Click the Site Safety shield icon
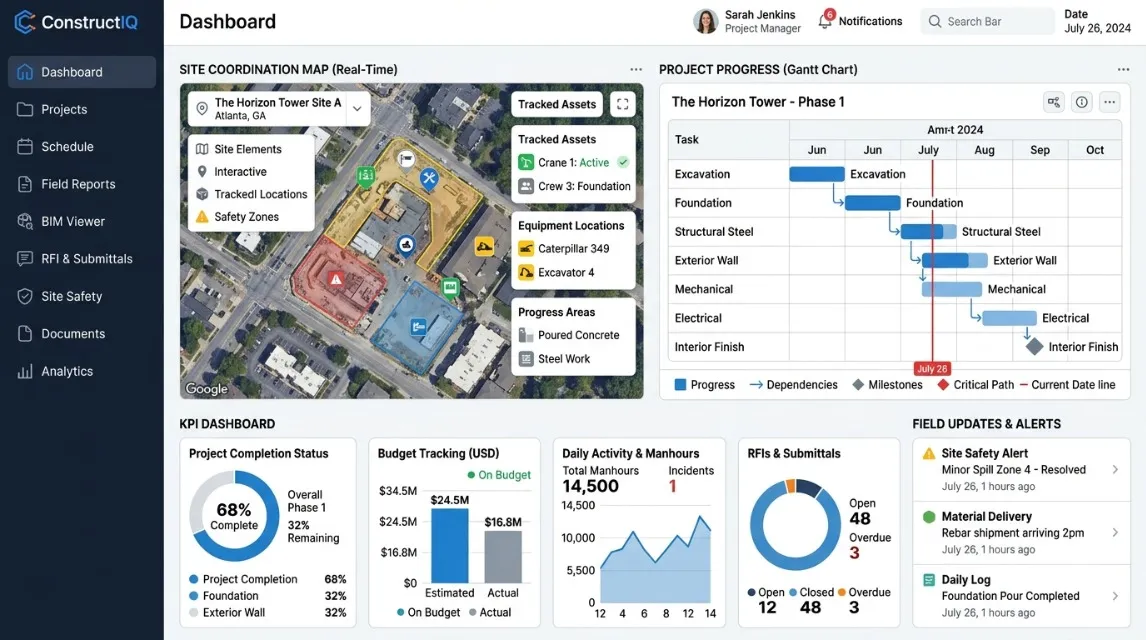Viewport: 1146px width, 640px height. pos(25,296)
